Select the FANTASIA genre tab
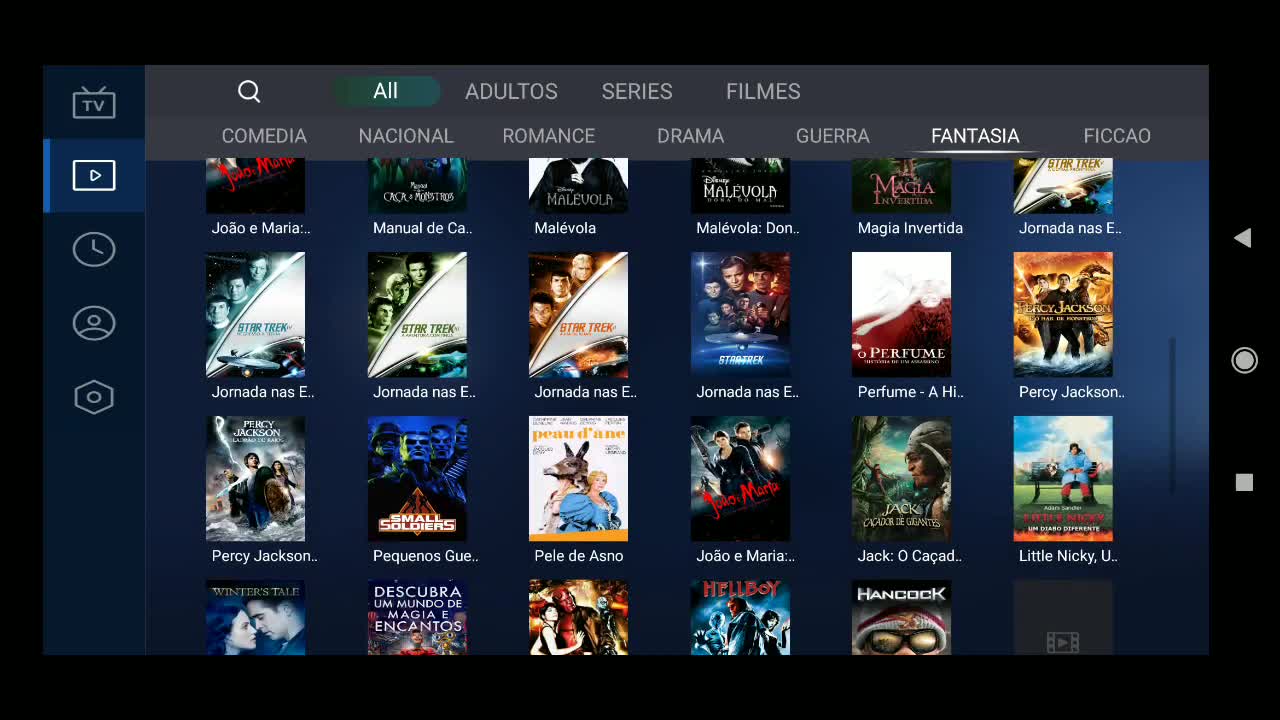 (975, 136)
